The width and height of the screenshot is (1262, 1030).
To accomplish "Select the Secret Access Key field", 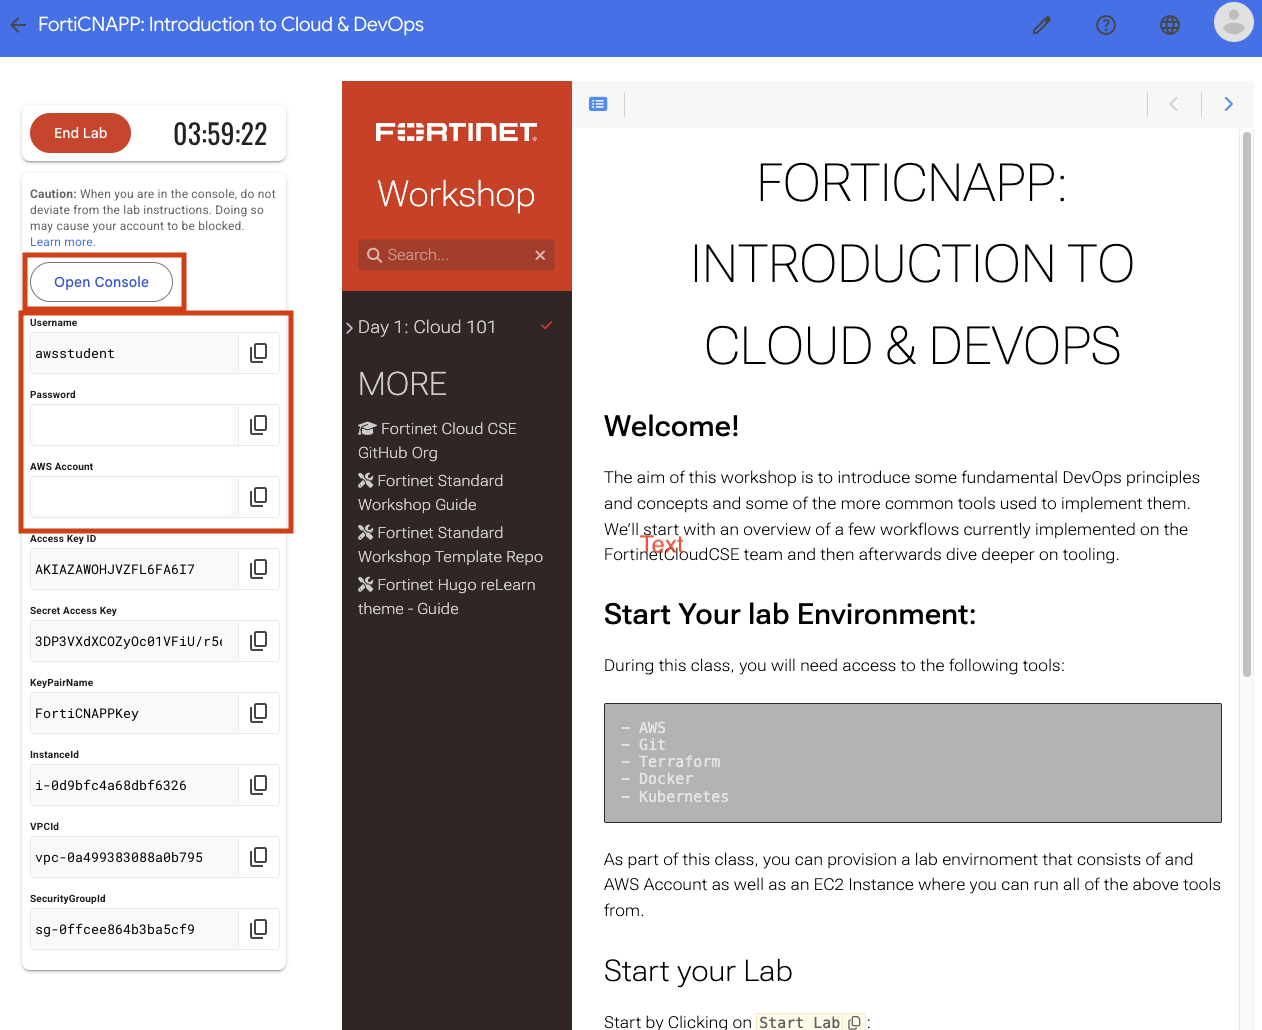I will tap(134, 641).
